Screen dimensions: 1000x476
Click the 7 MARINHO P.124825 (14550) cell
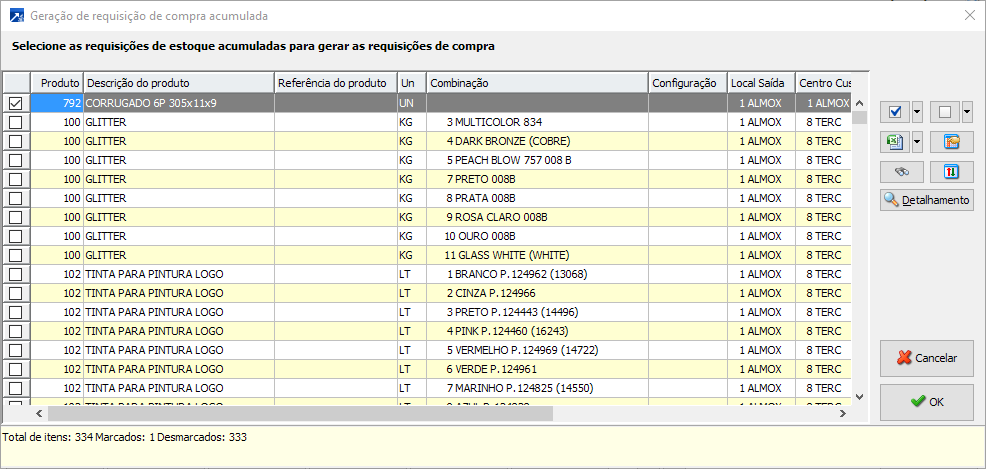click(x=538, y=388)
